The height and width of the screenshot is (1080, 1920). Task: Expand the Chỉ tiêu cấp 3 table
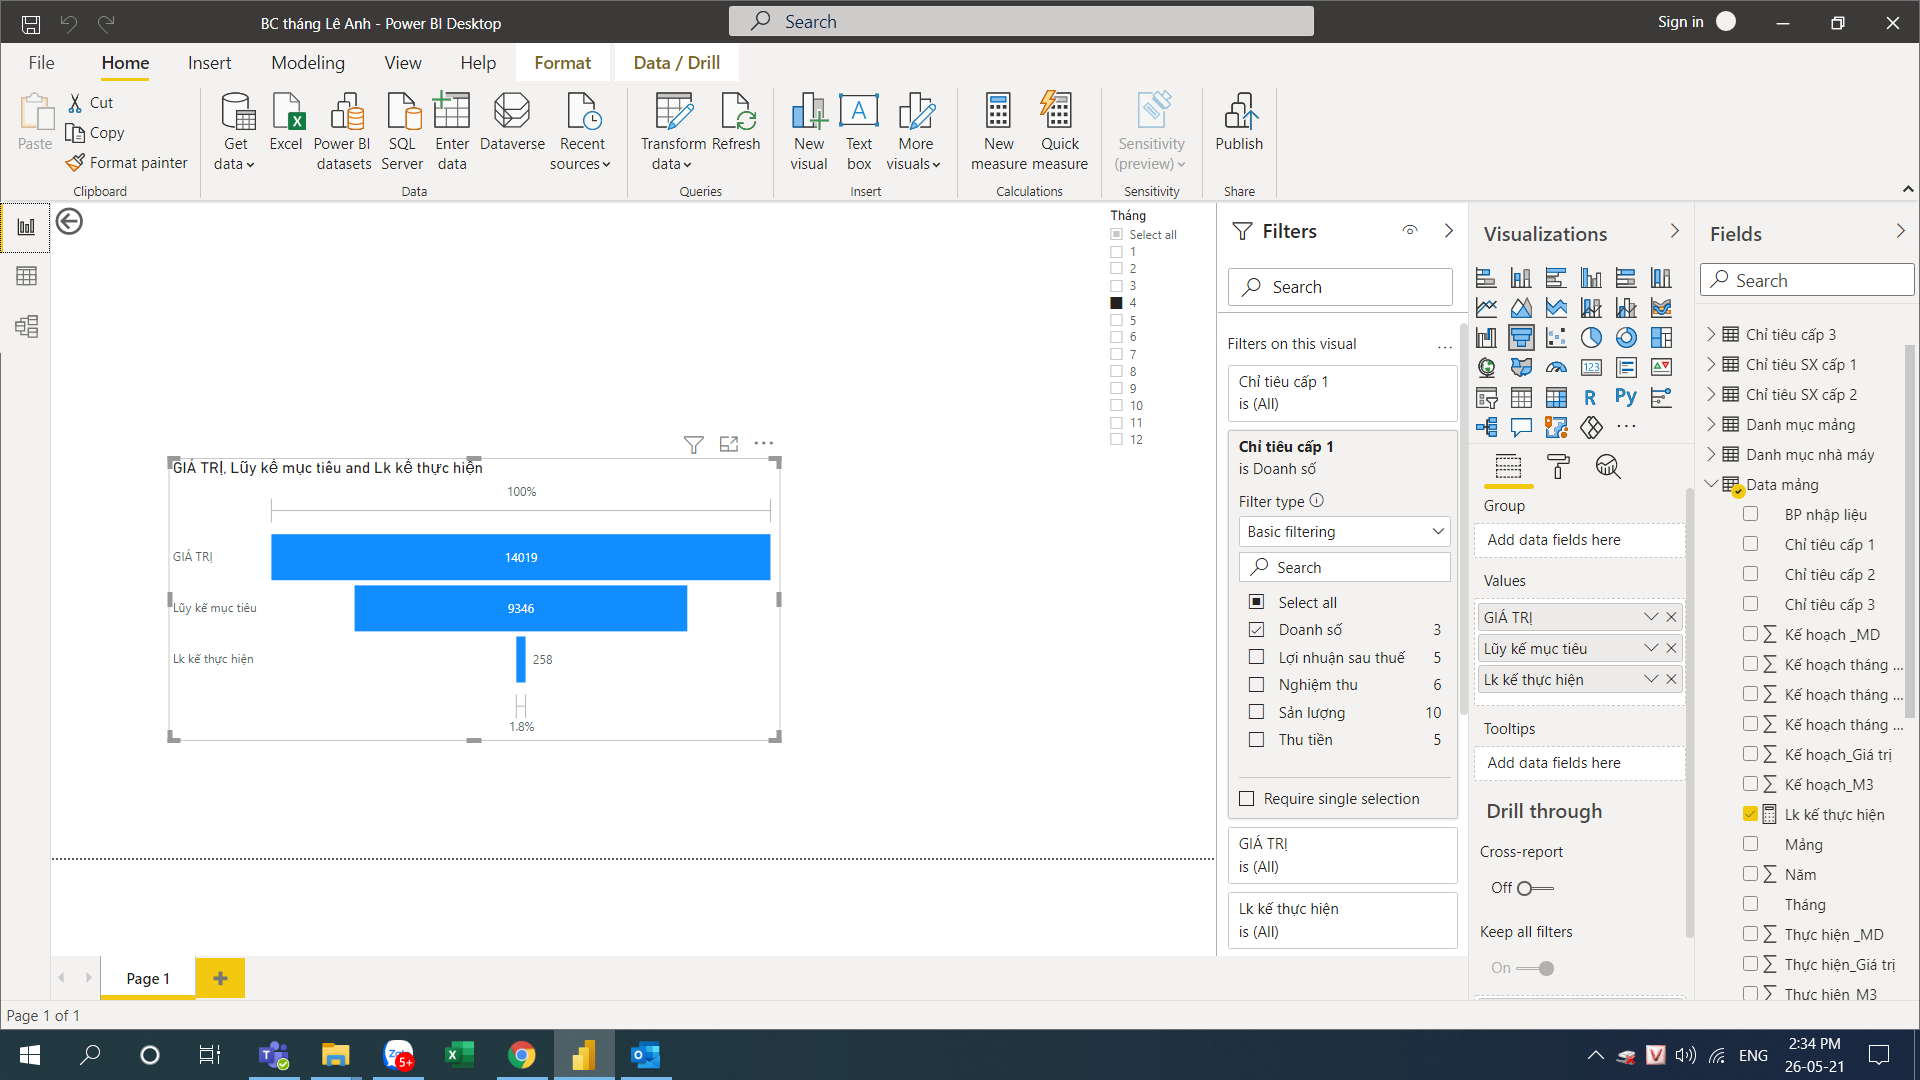pos(1711,334)
